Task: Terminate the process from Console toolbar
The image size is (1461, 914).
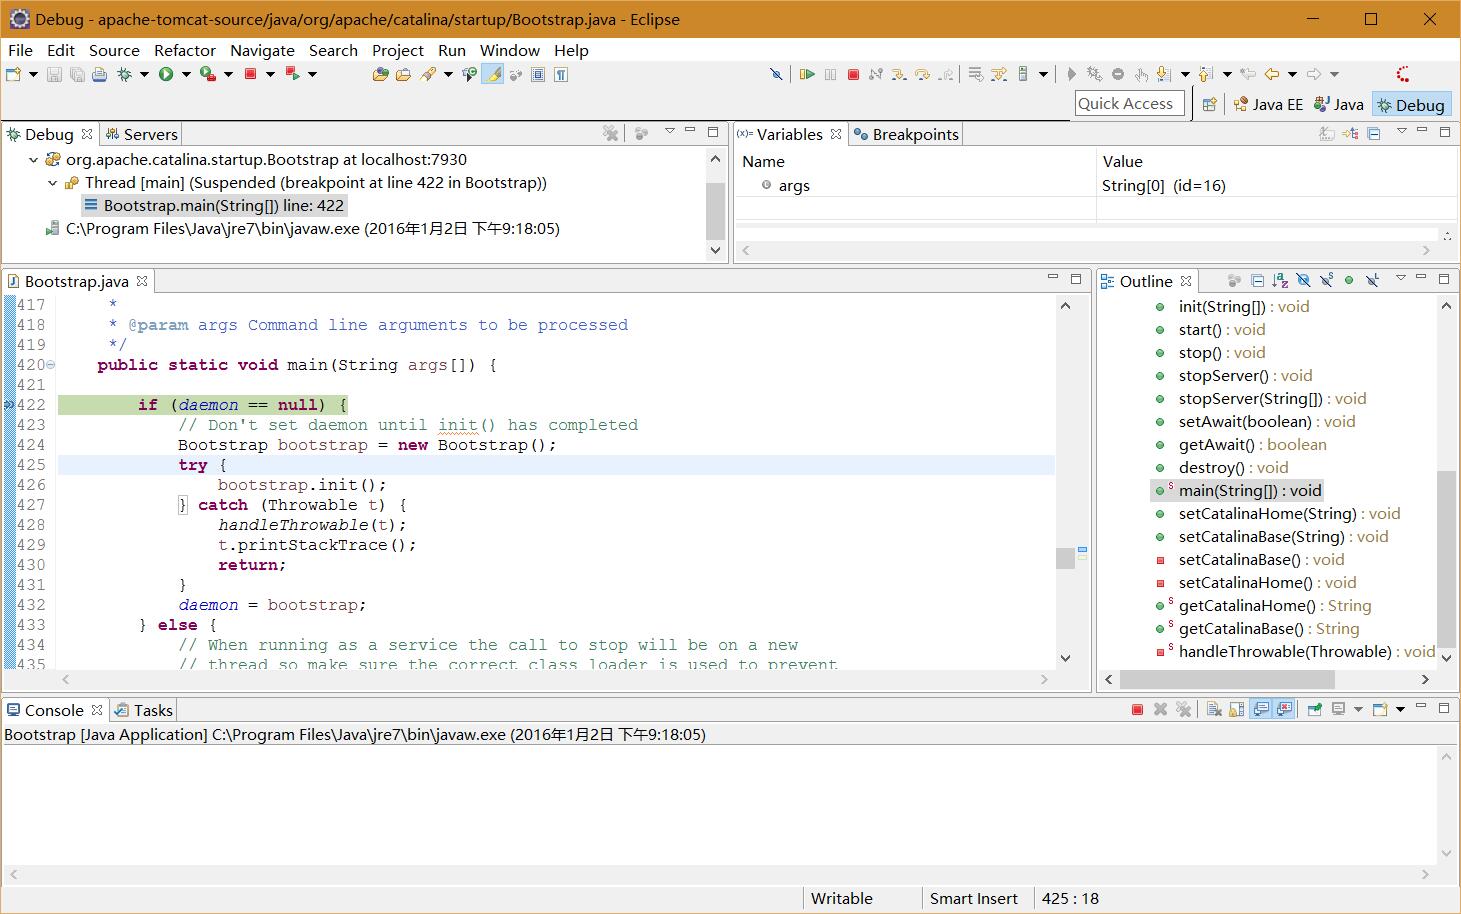Action: [x=1137, y=710]
